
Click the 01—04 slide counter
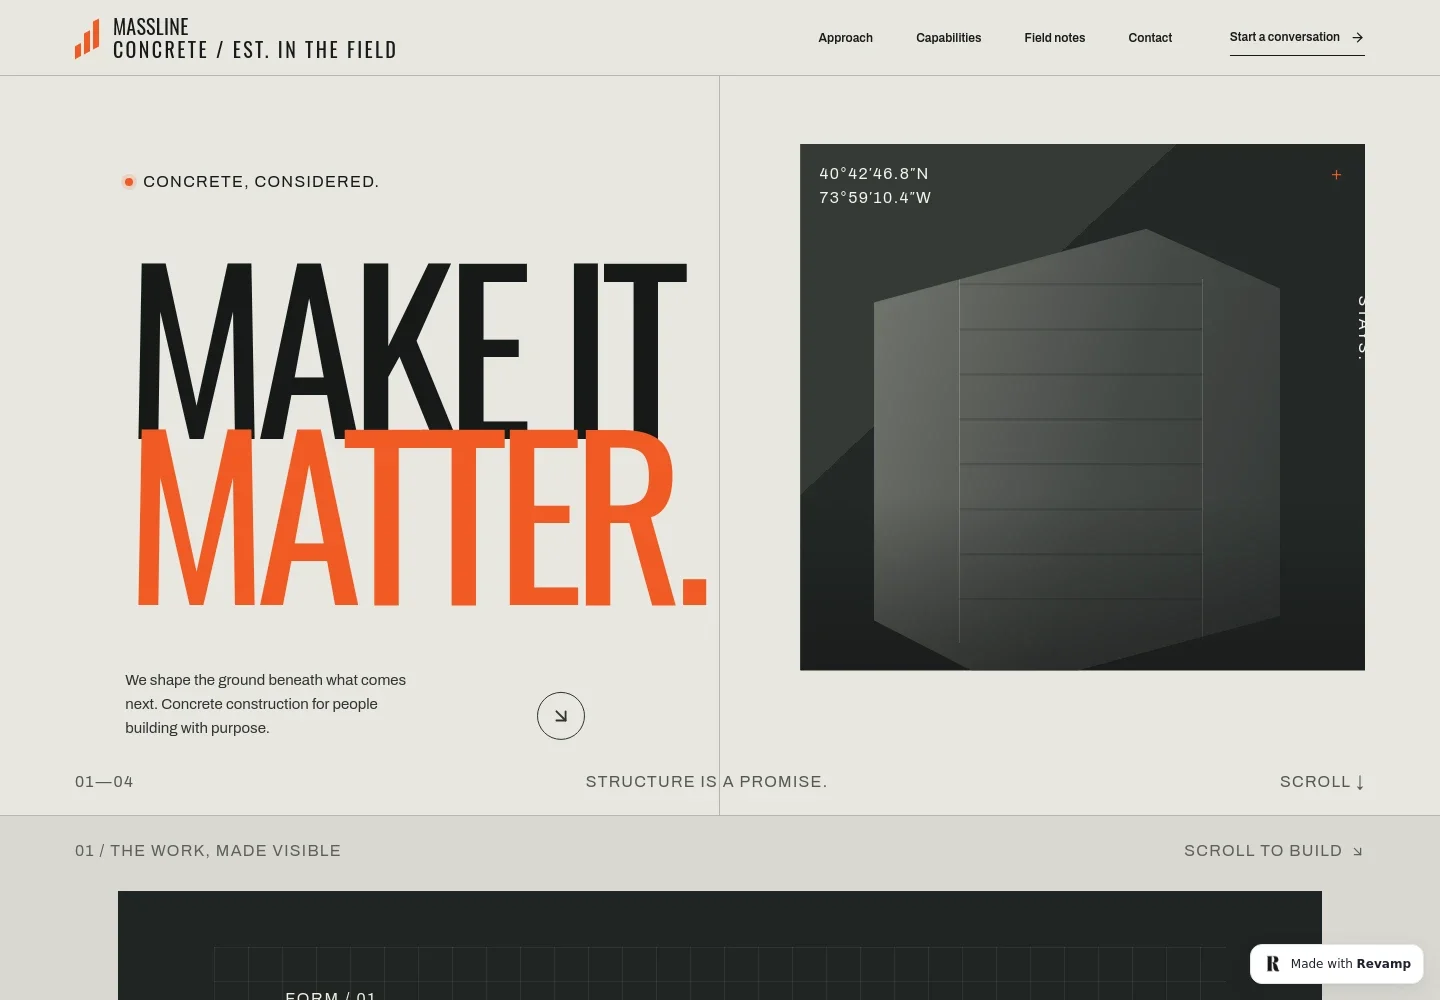(104, 782)
